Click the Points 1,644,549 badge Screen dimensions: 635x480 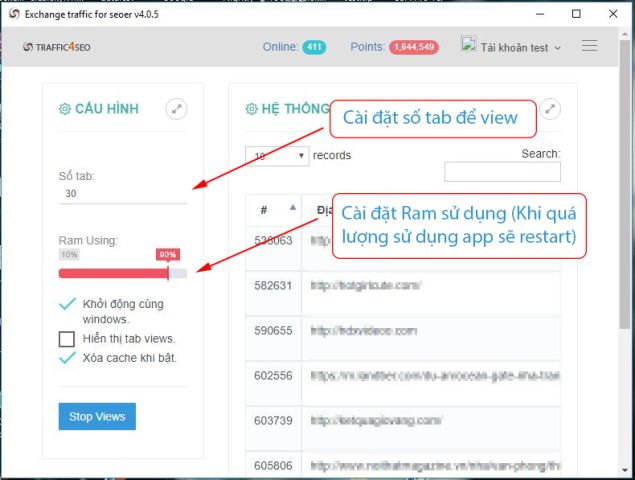[414, 47]
